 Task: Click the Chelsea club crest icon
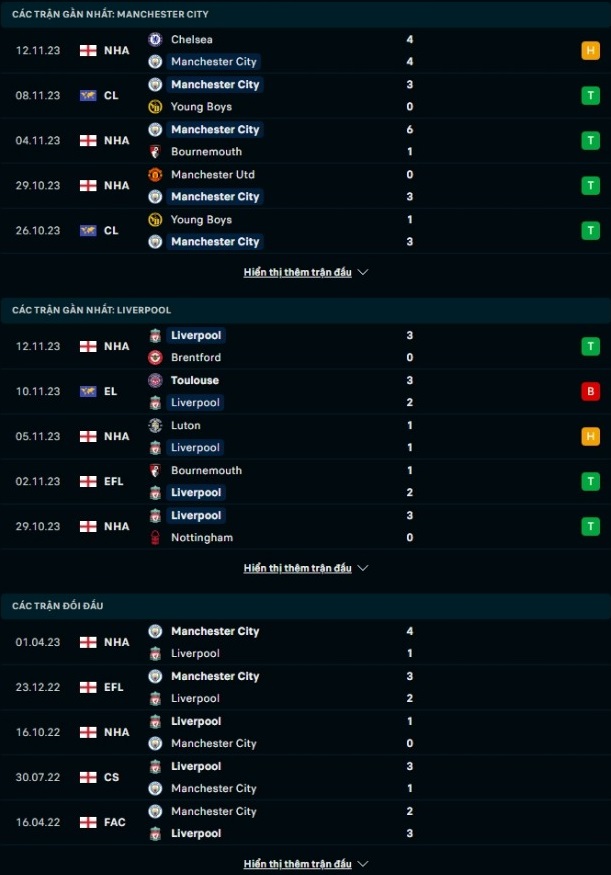(x=155, y=39)
